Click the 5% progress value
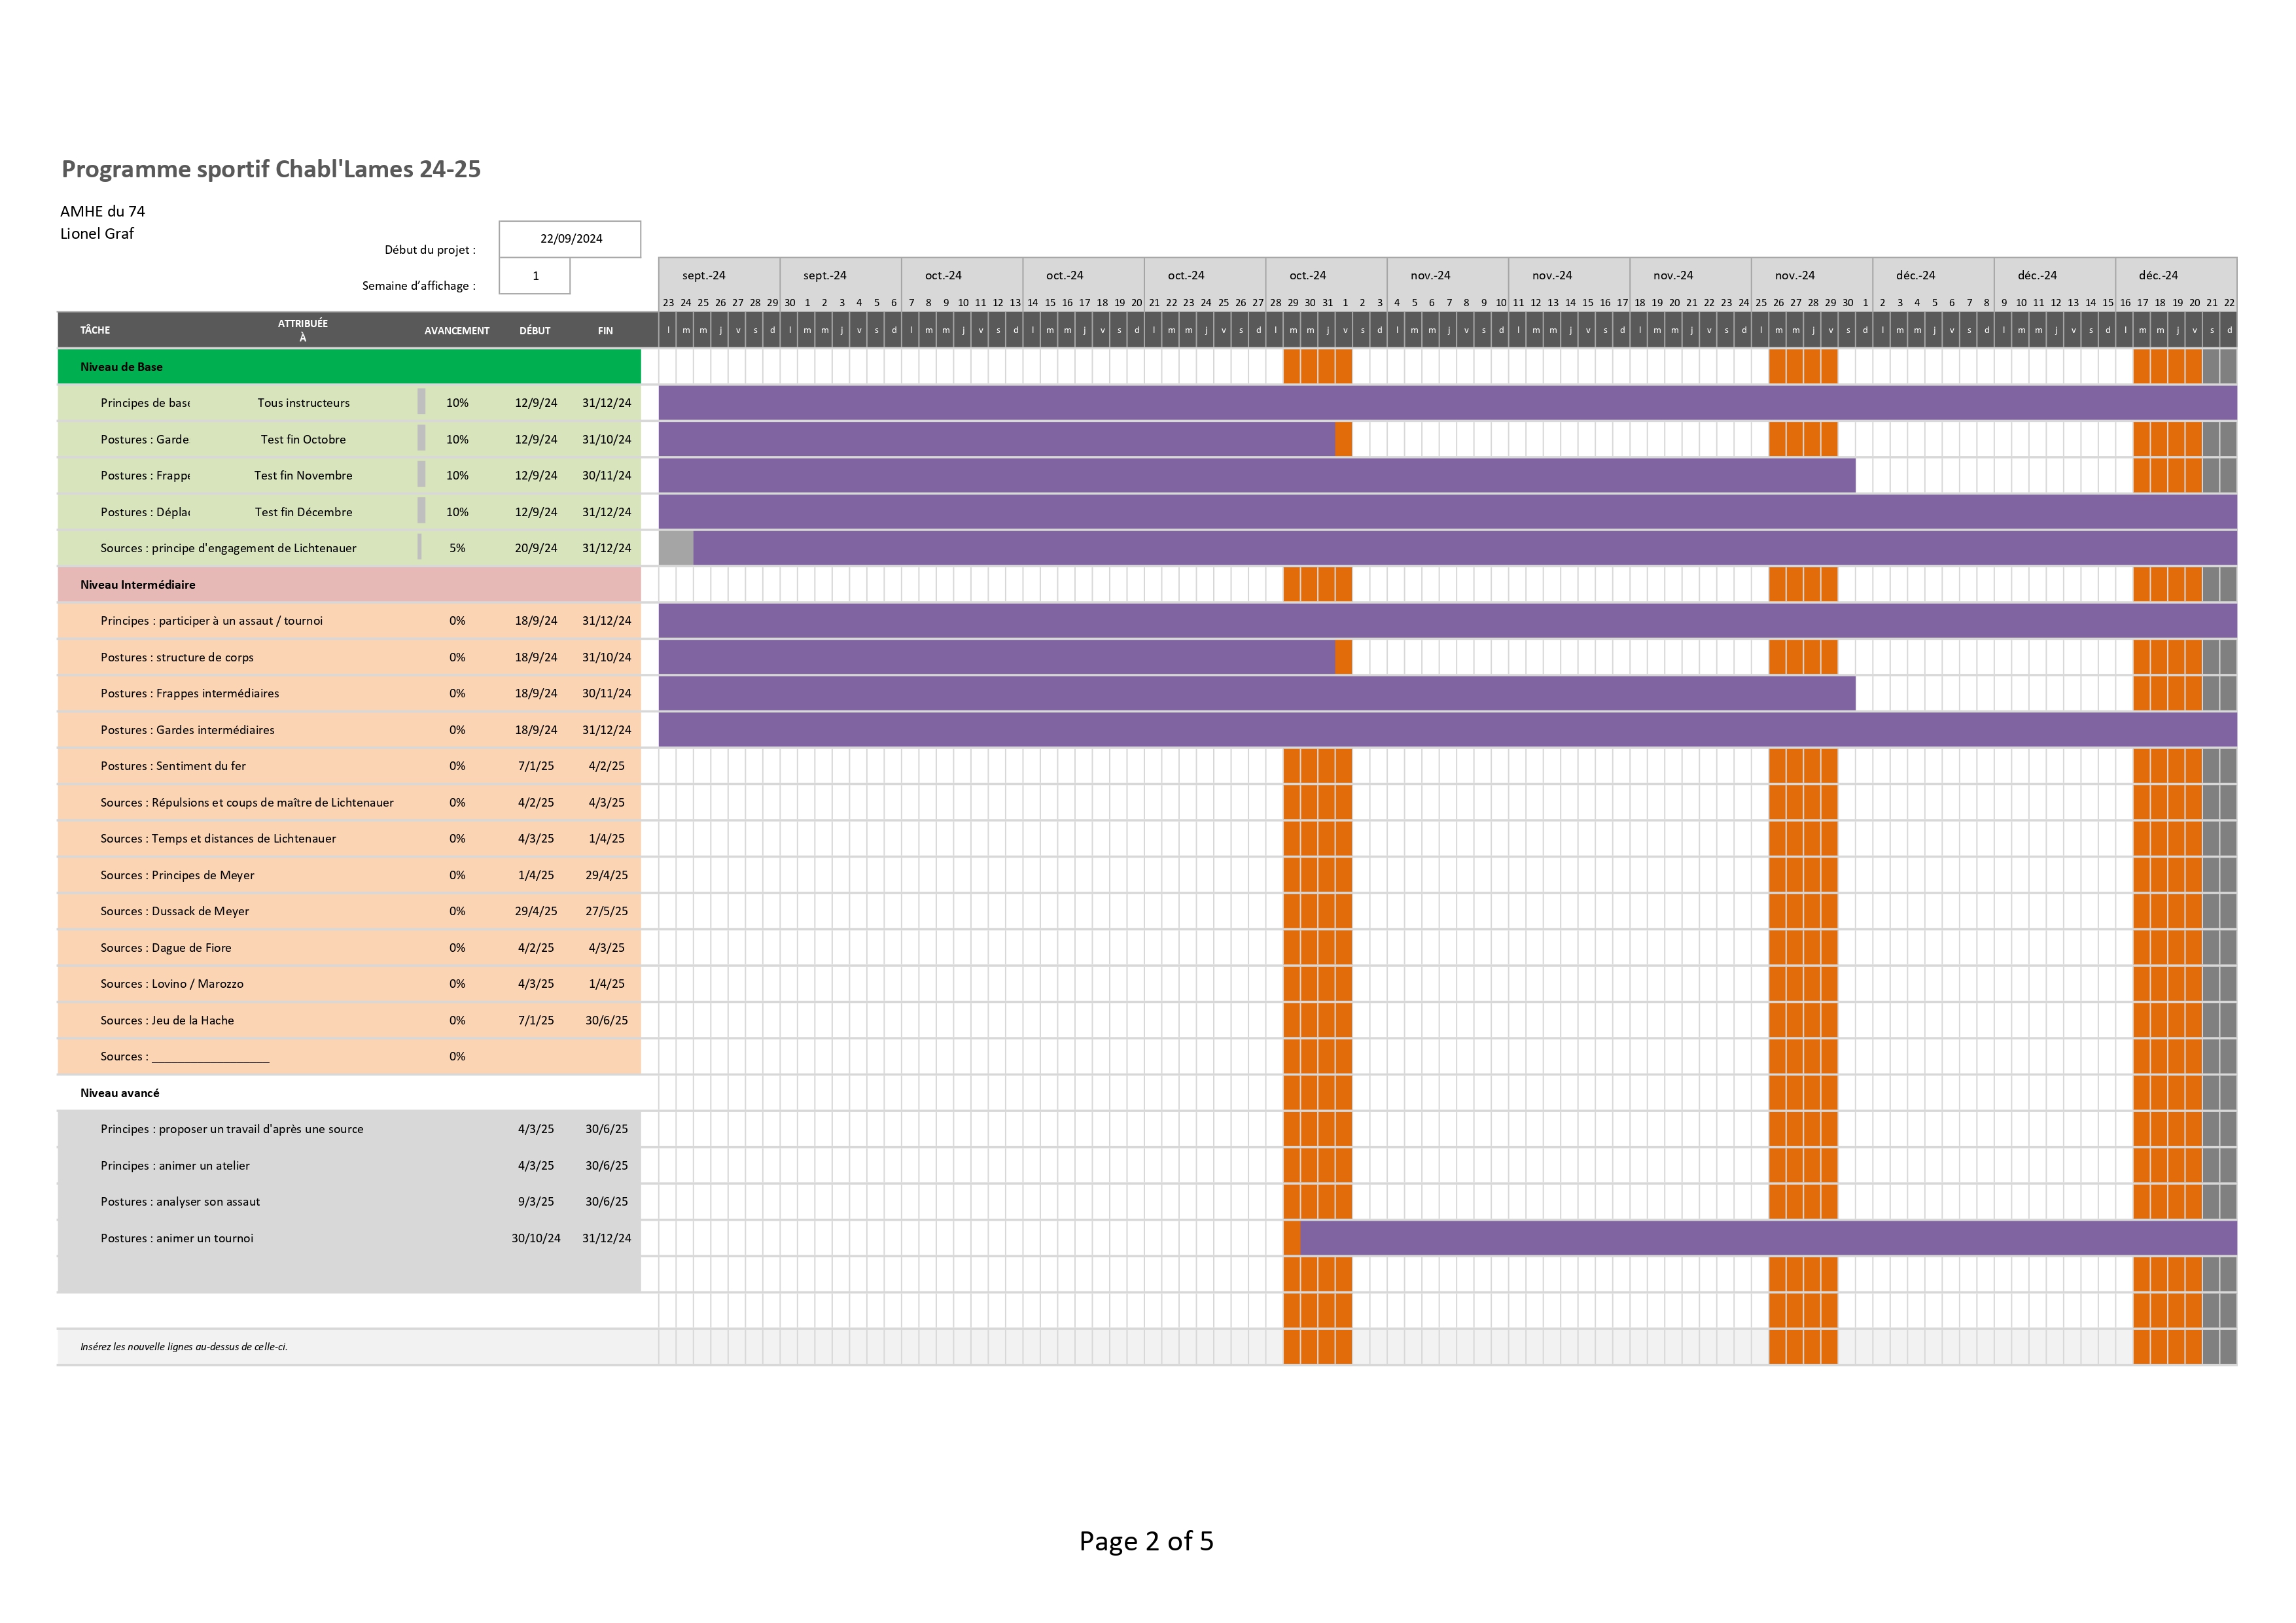 click(x=457, y=548)
